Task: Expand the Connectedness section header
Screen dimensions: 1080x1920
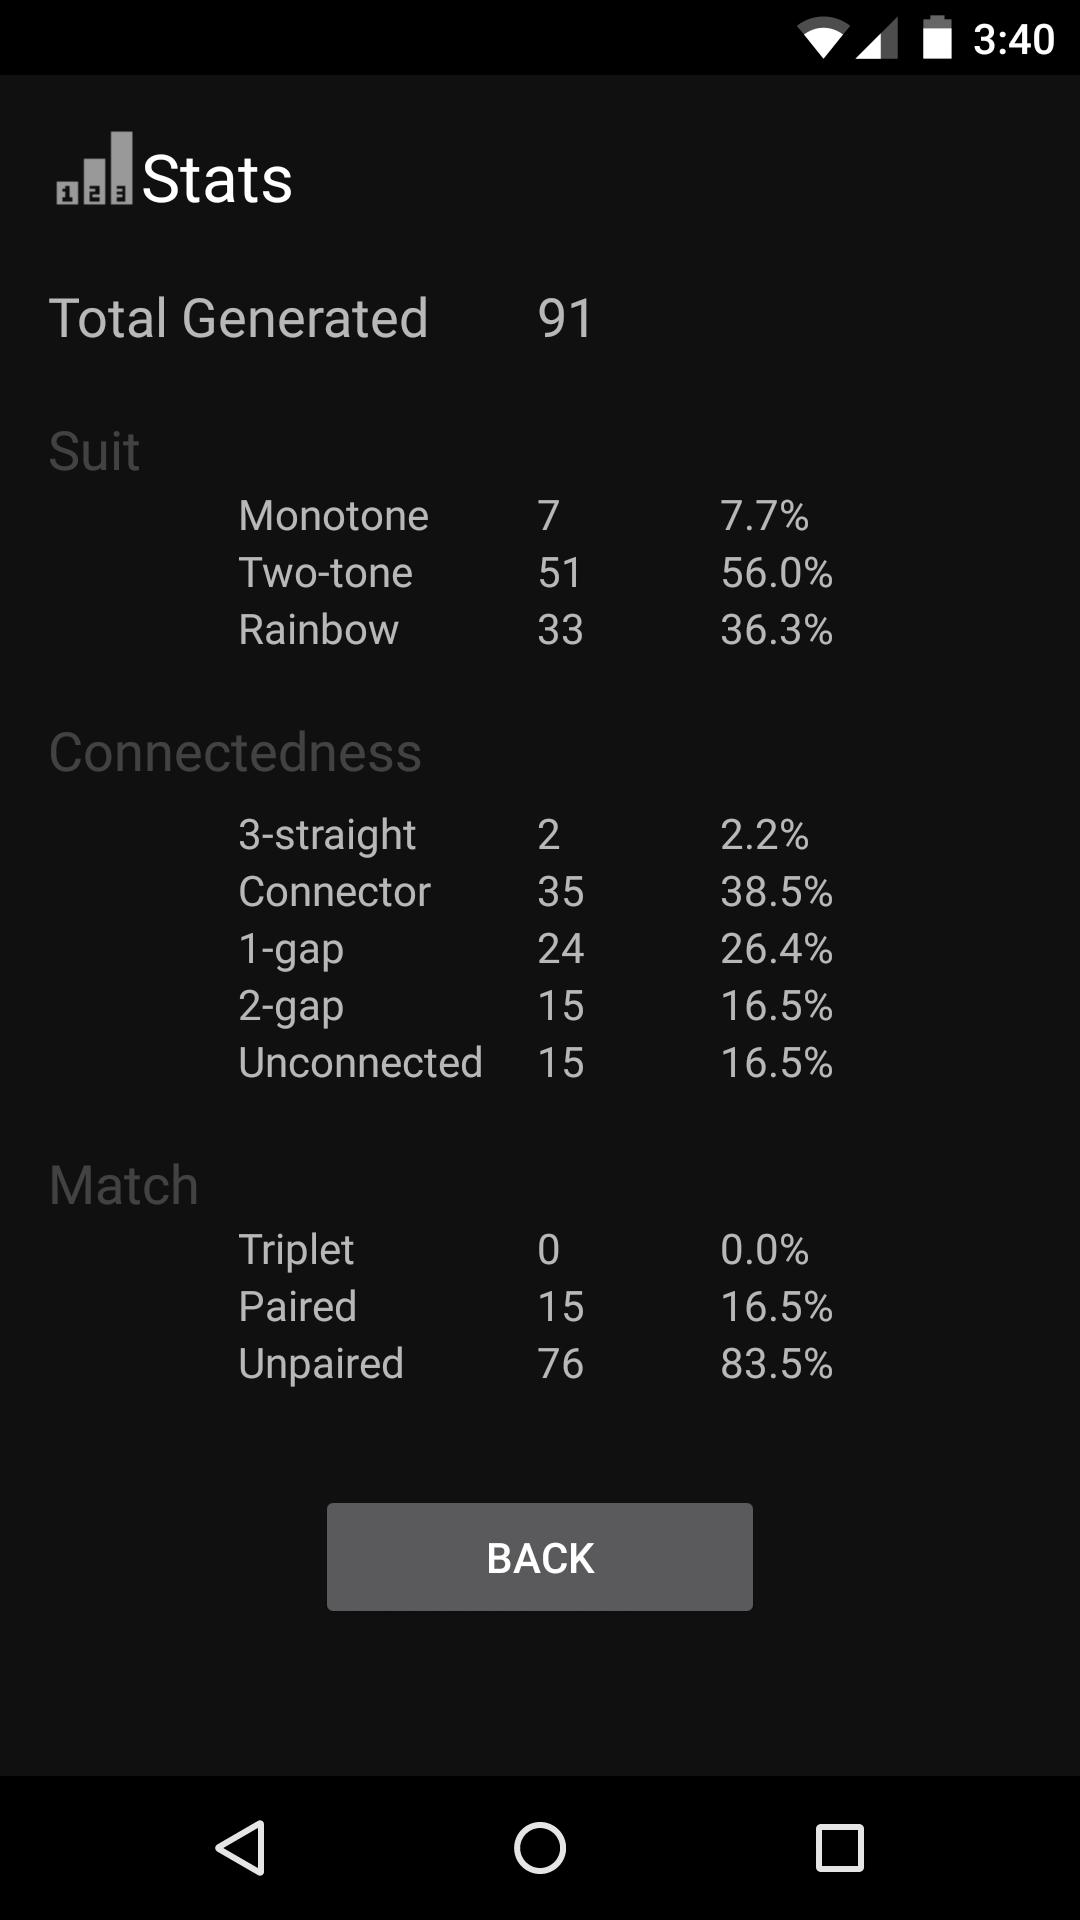Action: point(236,753)
